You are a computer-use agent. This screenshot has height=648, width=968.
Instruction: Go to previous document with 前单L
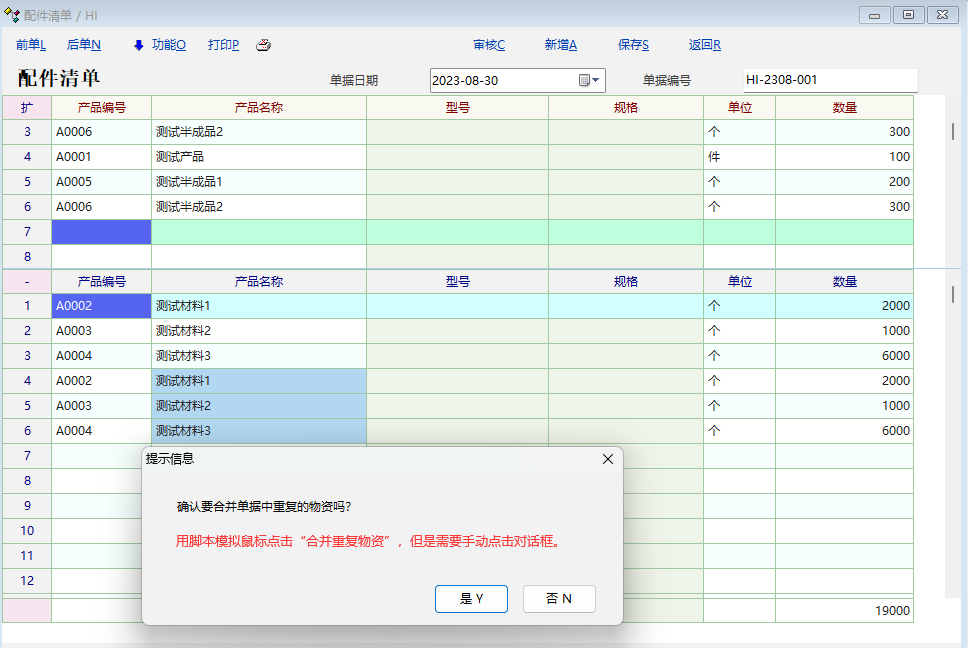tap(31, 45)
